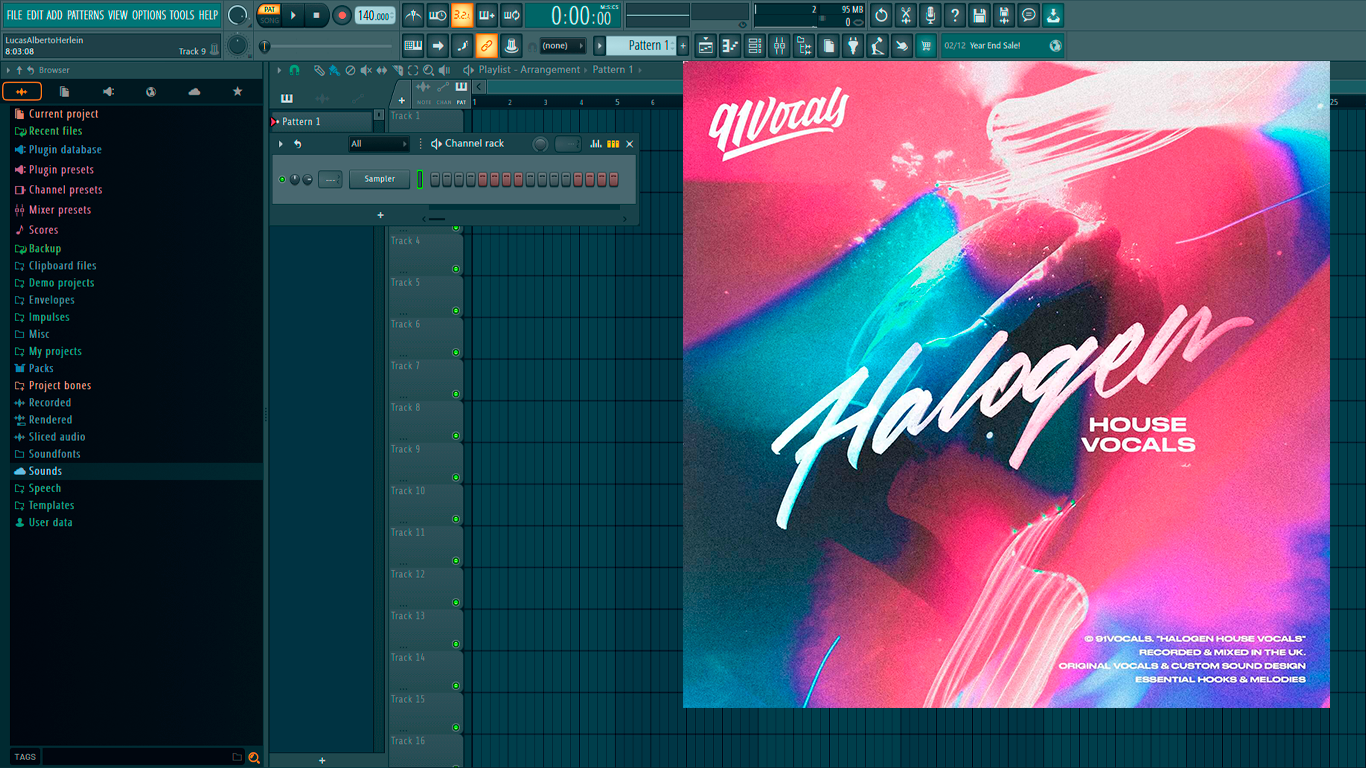Viewport: 1366px width, 768px height.
Task: Click the song position slider
Action: [327, 46]
